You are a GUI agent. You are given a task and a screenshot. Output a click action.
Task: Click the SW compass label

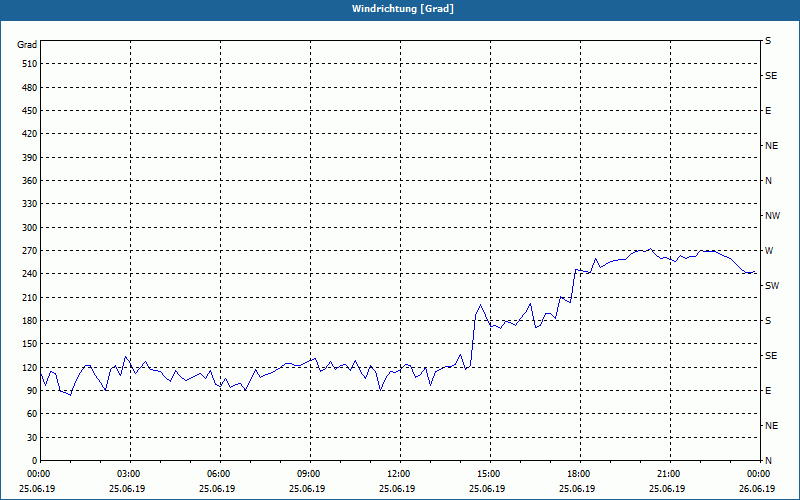point(772,286)
